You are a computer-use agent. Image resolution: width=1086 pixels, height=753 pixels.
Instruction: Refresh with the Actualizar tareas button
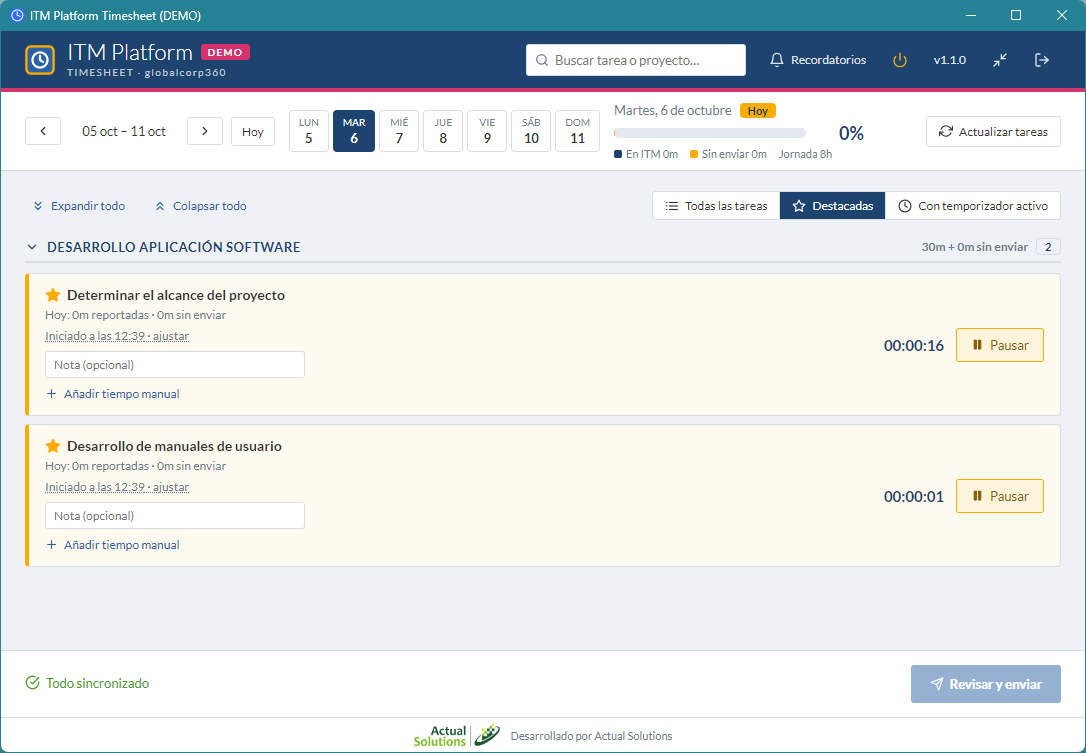point(993,132)
